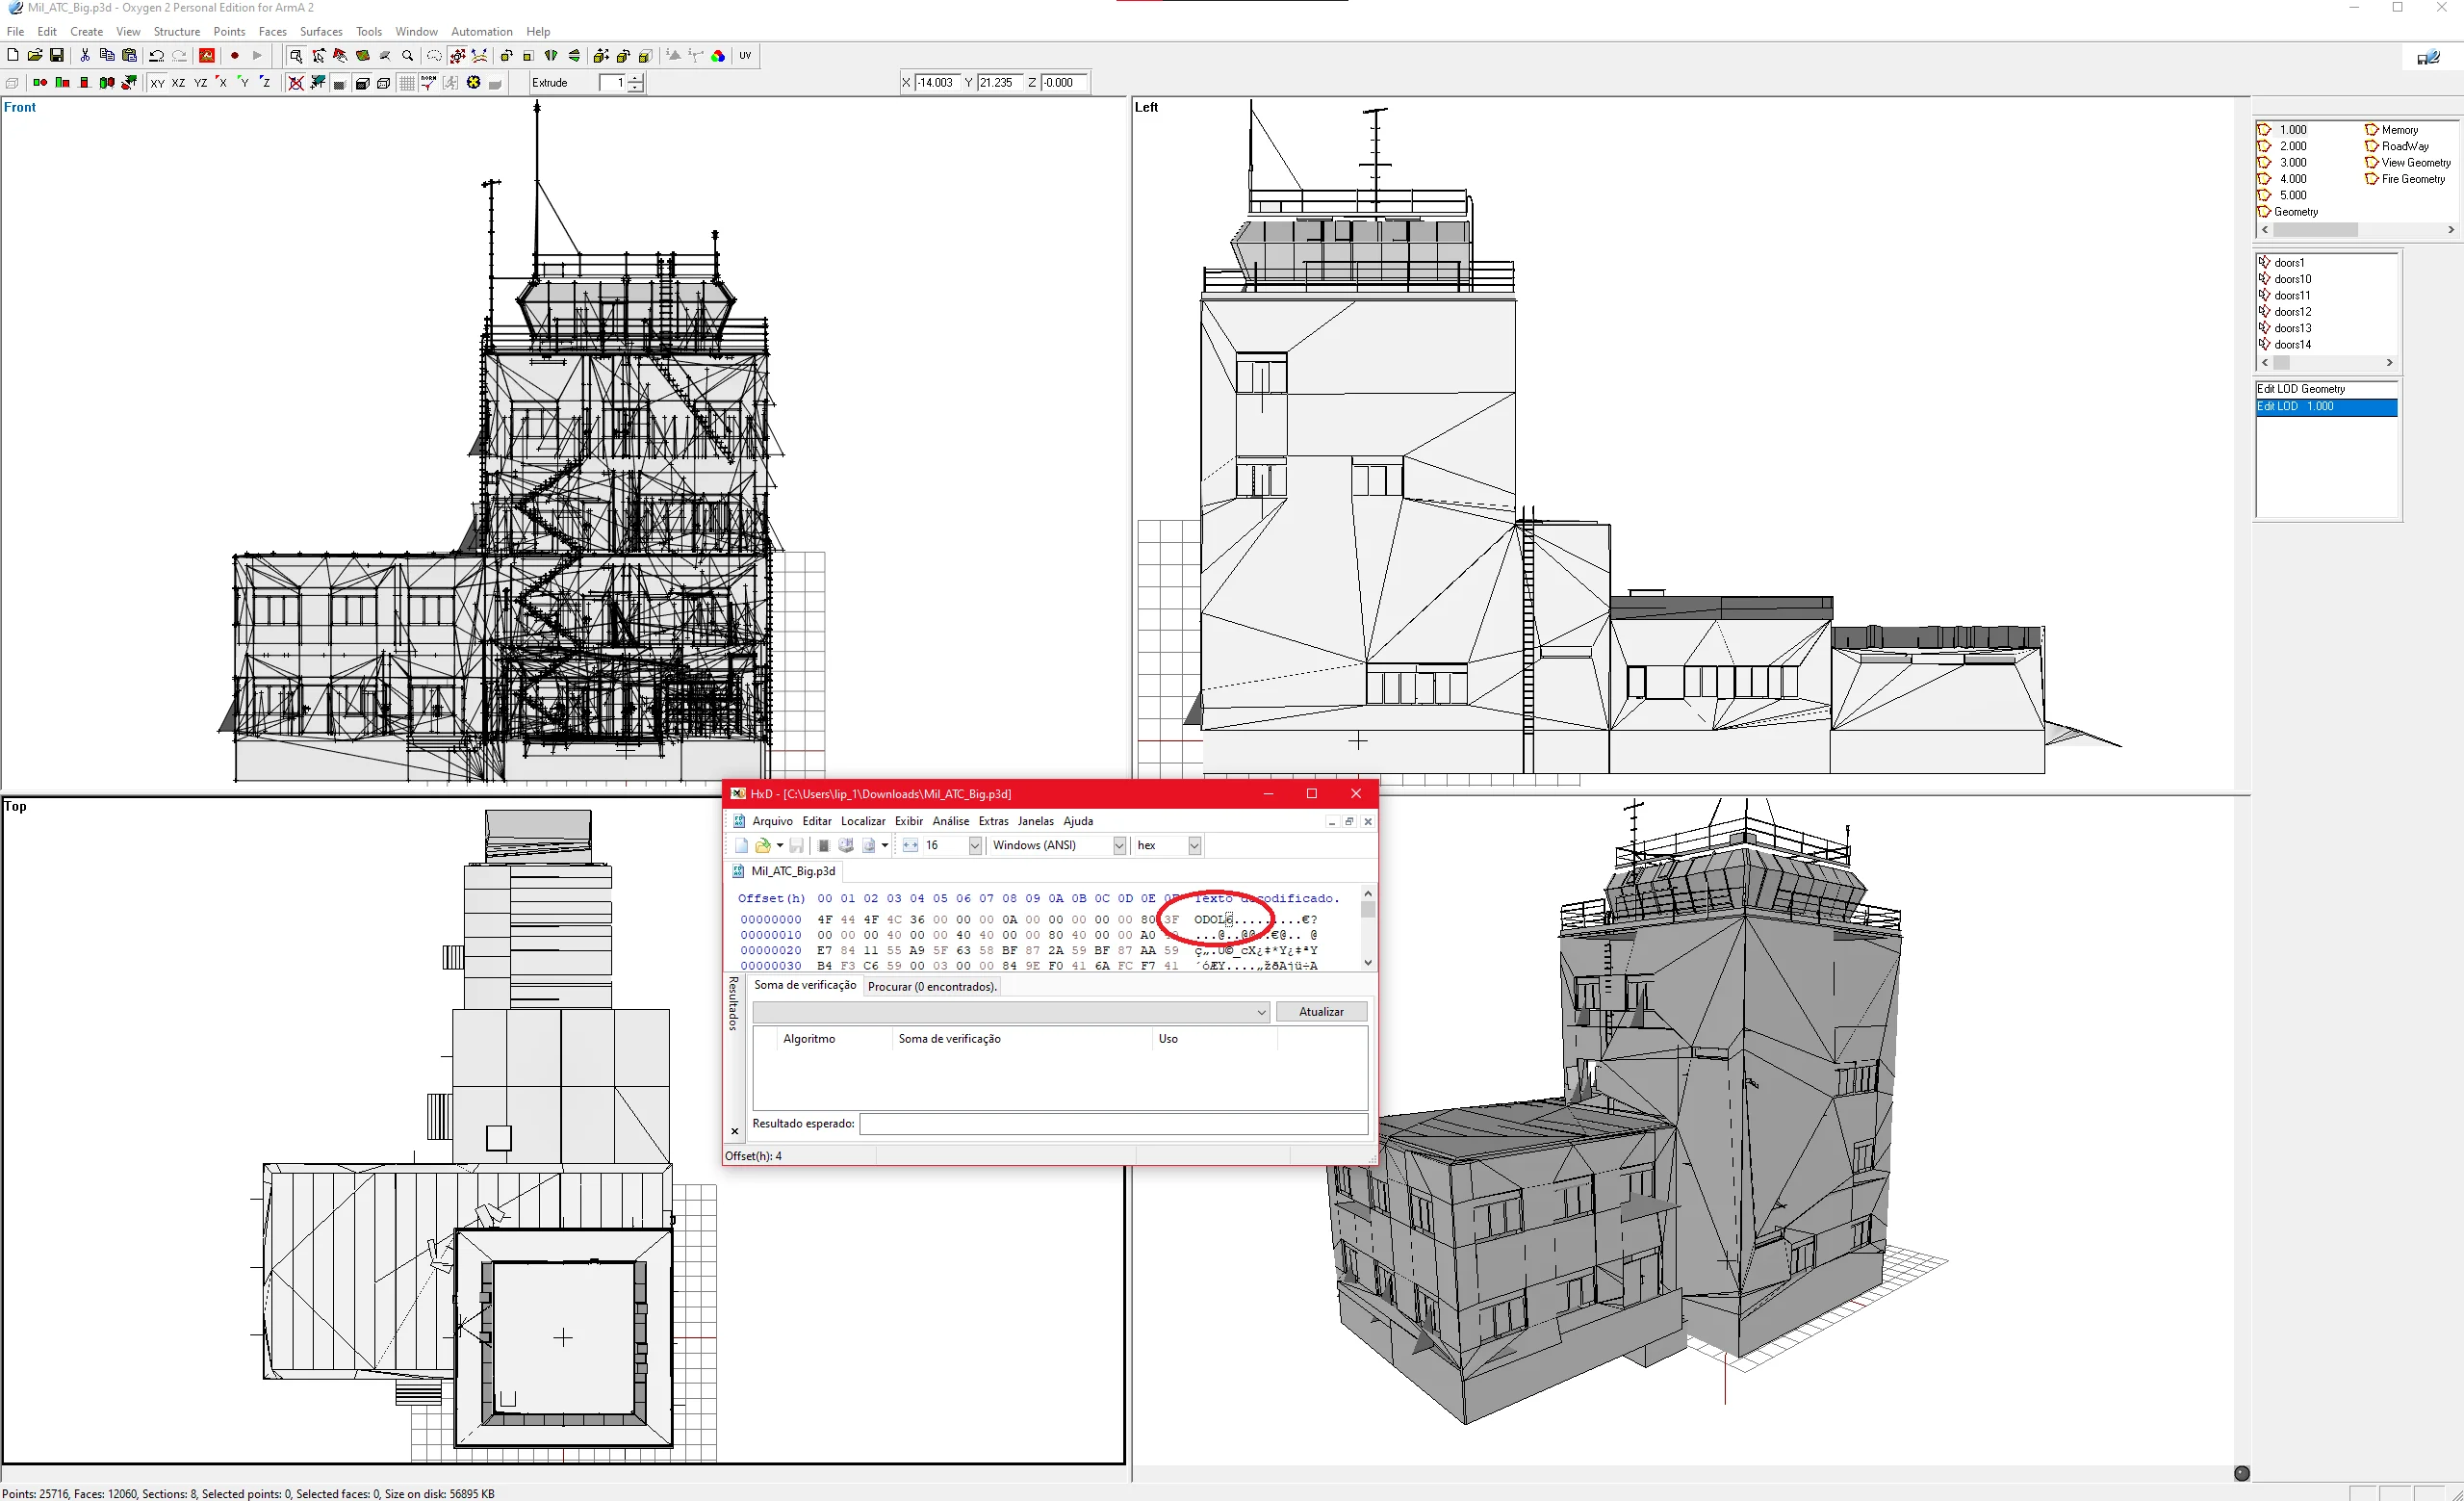Open the Structure menu in Oxygen
2464x1501 pixels.
[x=177, y=32]
